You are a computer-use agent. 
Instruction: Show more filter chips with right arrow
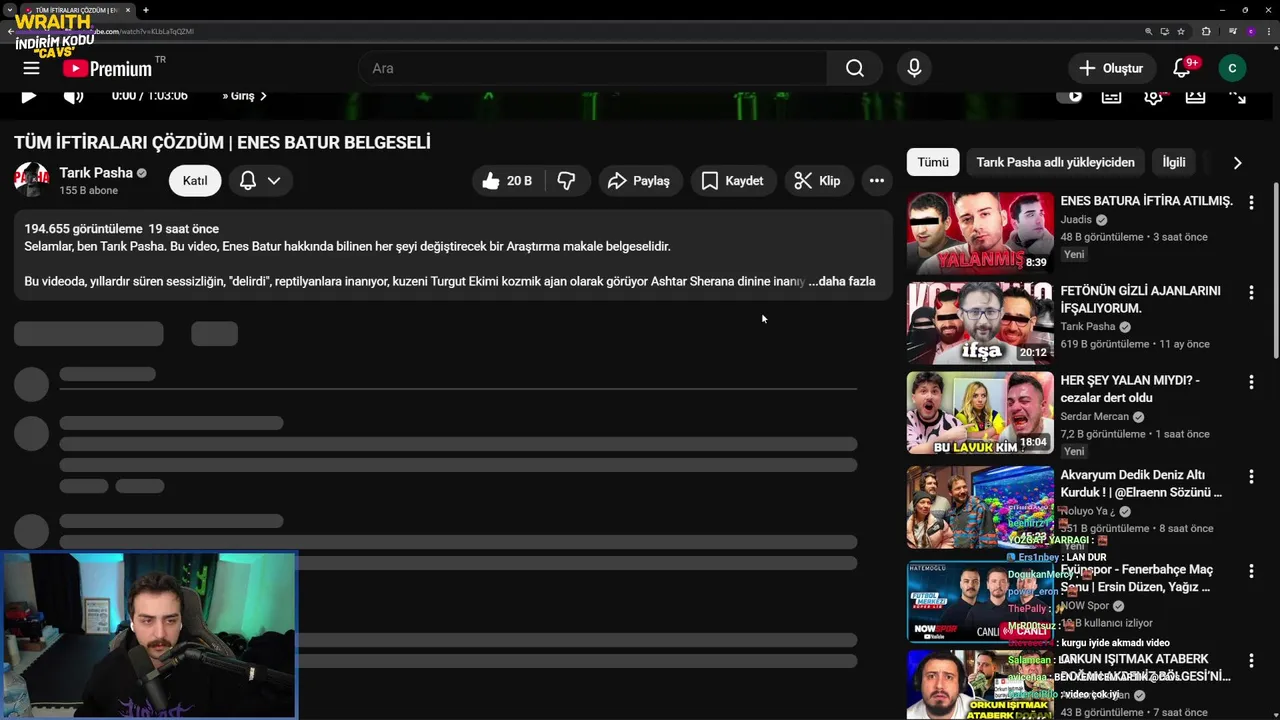pos(1237,162)
